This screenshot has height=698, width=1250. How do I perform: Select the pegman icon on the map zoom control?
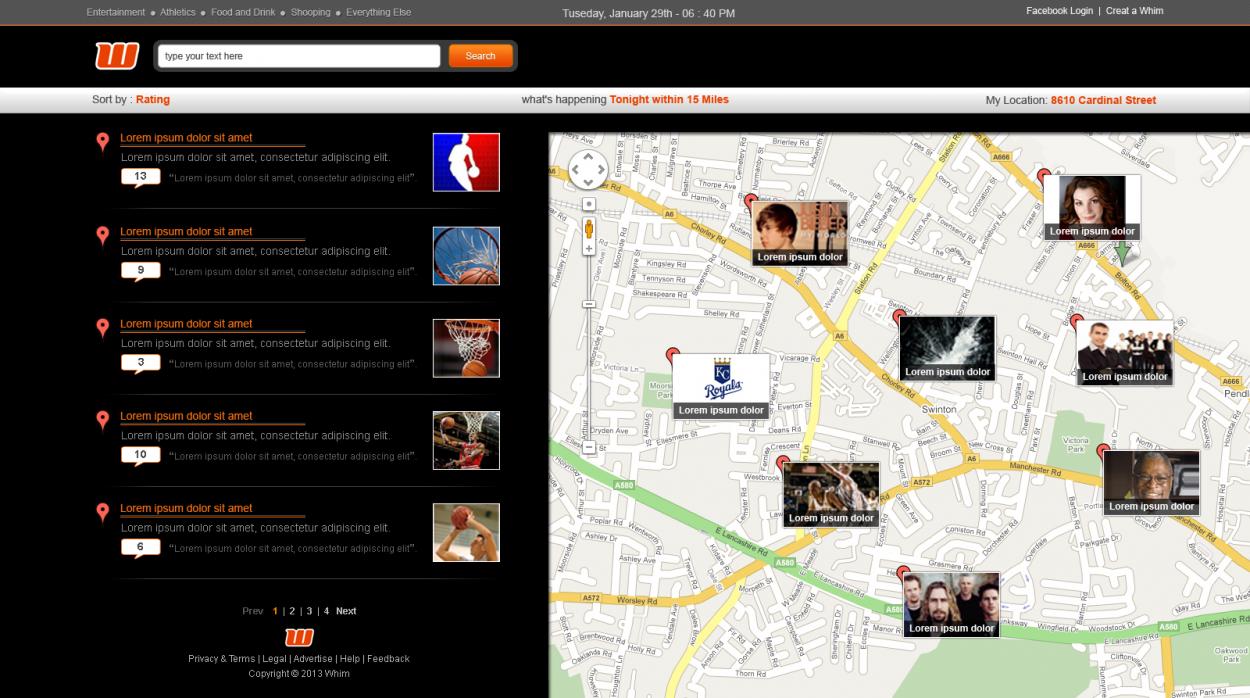[x=589, y=229]
